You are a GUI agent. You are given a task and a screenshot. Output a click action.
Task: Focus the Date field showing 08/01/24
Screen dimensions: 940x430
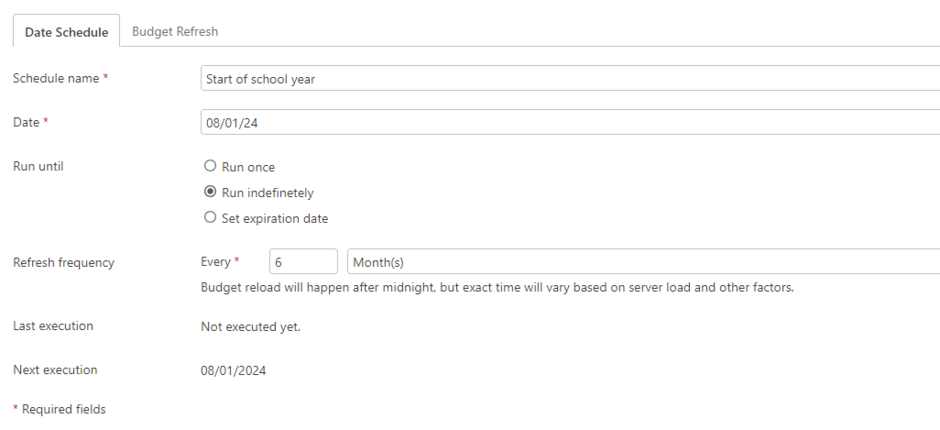click(x=570, y=122)
